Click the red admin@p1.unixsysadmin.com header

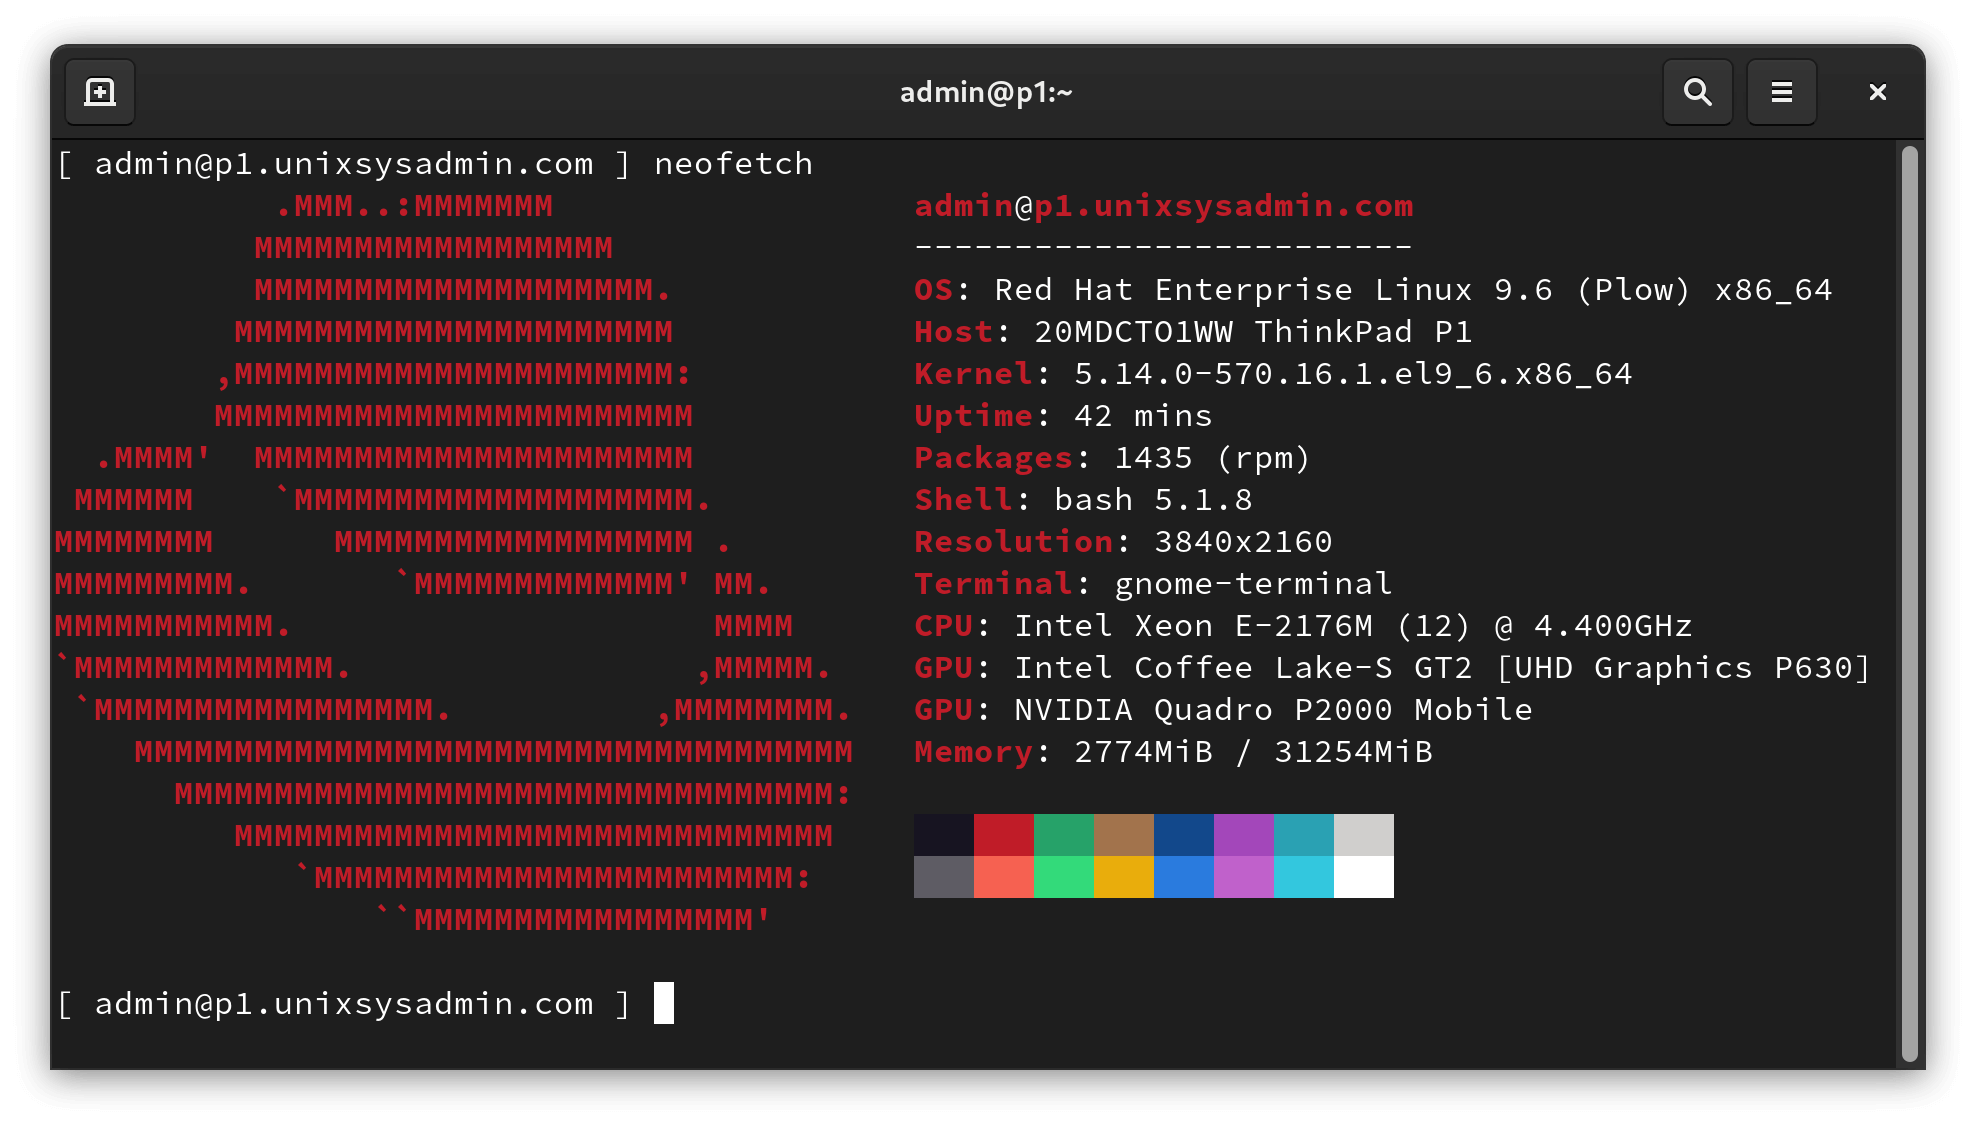1164,205
